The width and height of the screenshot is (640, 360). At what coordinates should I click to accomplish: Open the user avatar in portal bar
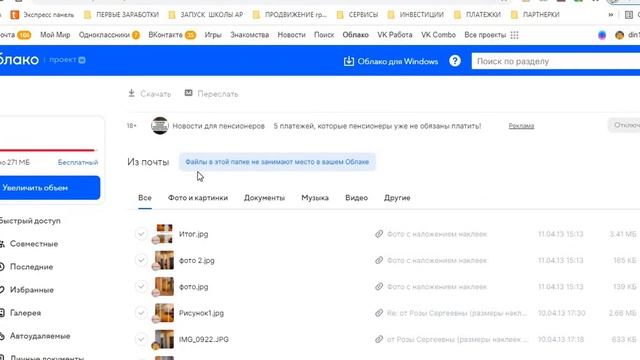(619, 35)
